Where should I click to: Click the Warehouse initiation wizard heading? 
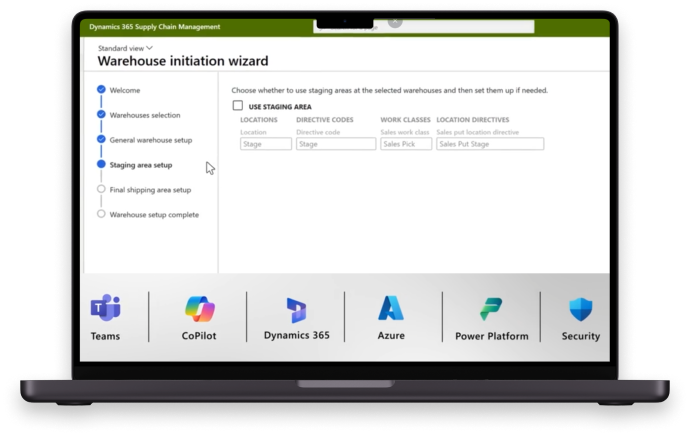click(x=183, y=61)
